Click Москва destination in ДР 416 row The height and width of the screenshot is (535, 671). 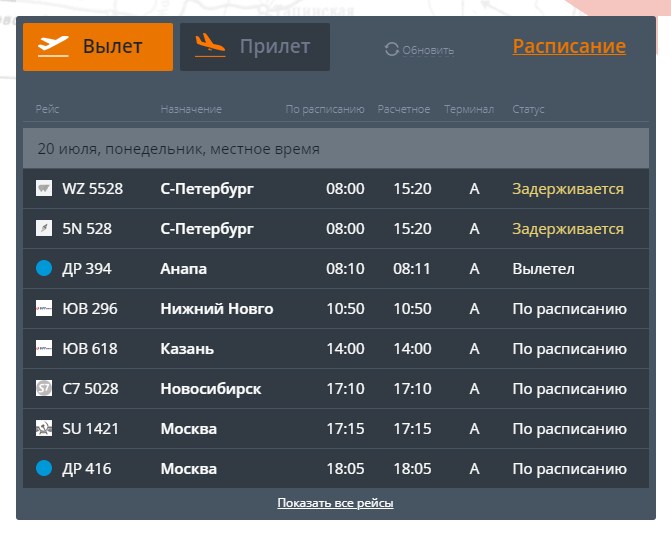[x=189, y=469]
